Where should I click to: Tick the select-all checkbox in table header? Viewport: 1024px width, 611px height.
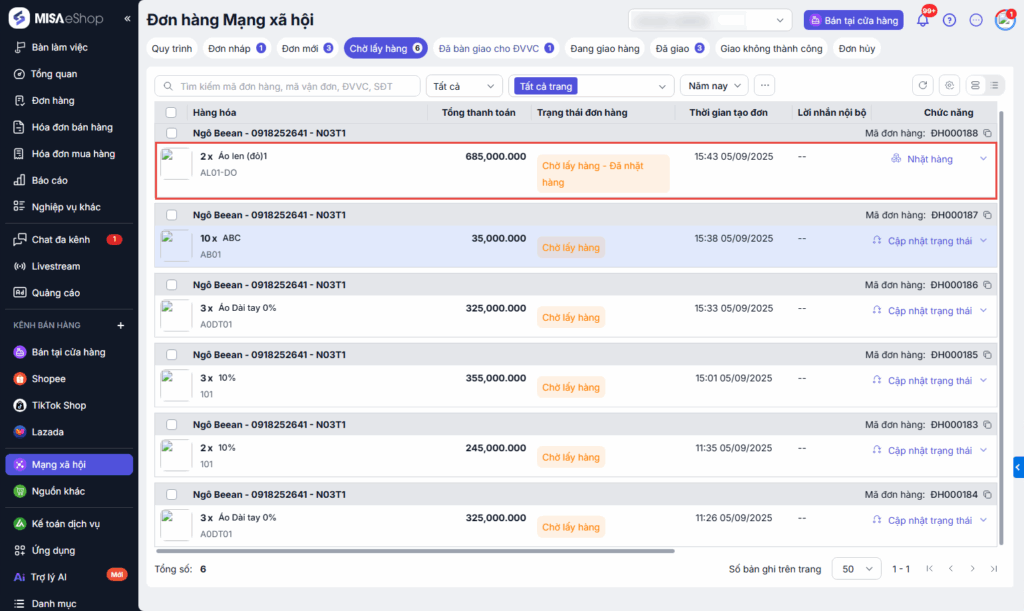click(171, 113)
